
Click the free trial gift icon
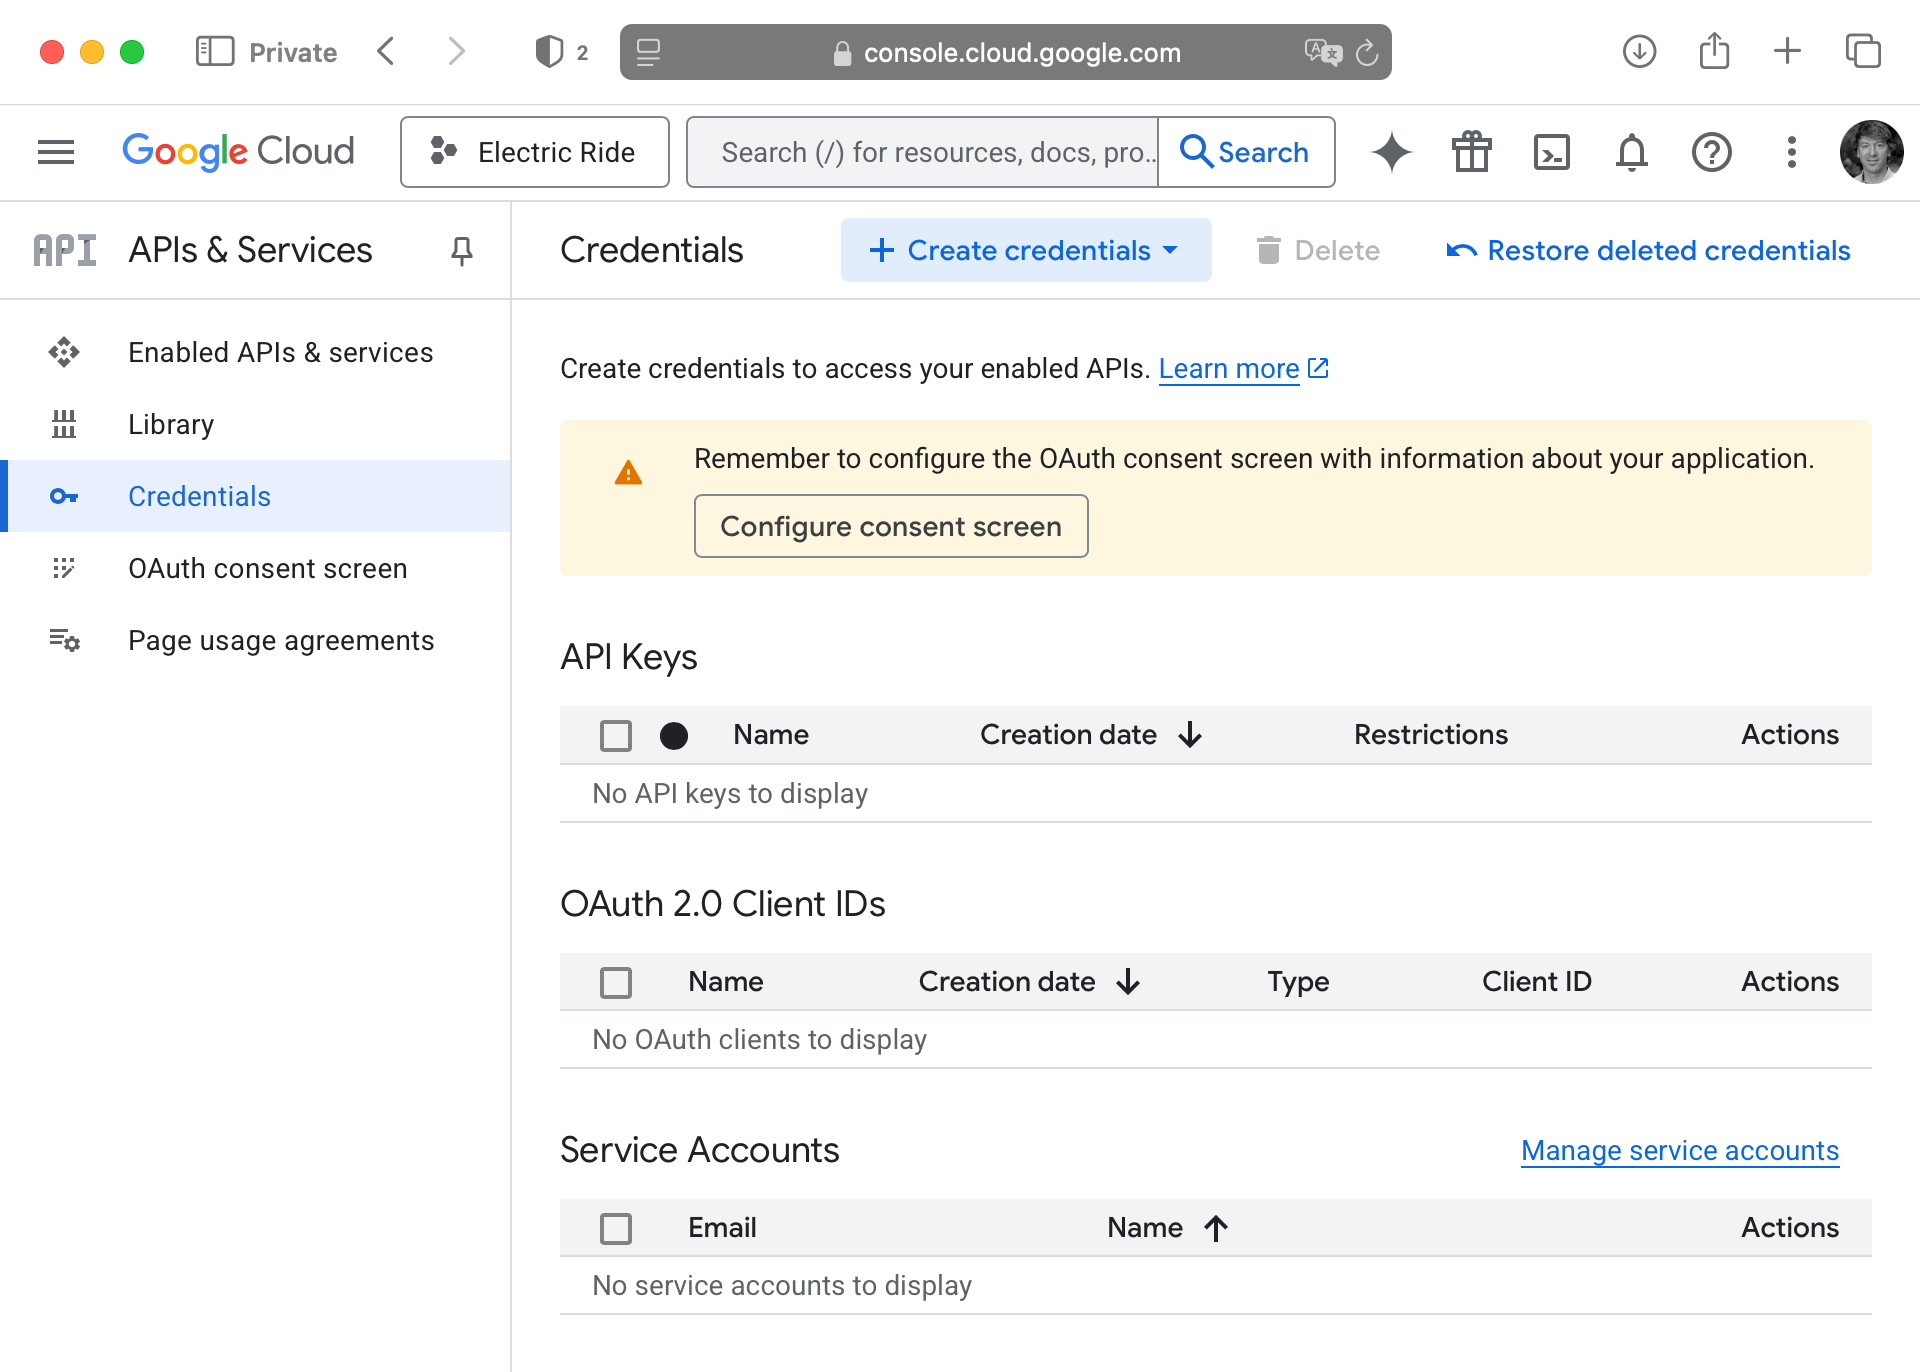(1471, 152)
